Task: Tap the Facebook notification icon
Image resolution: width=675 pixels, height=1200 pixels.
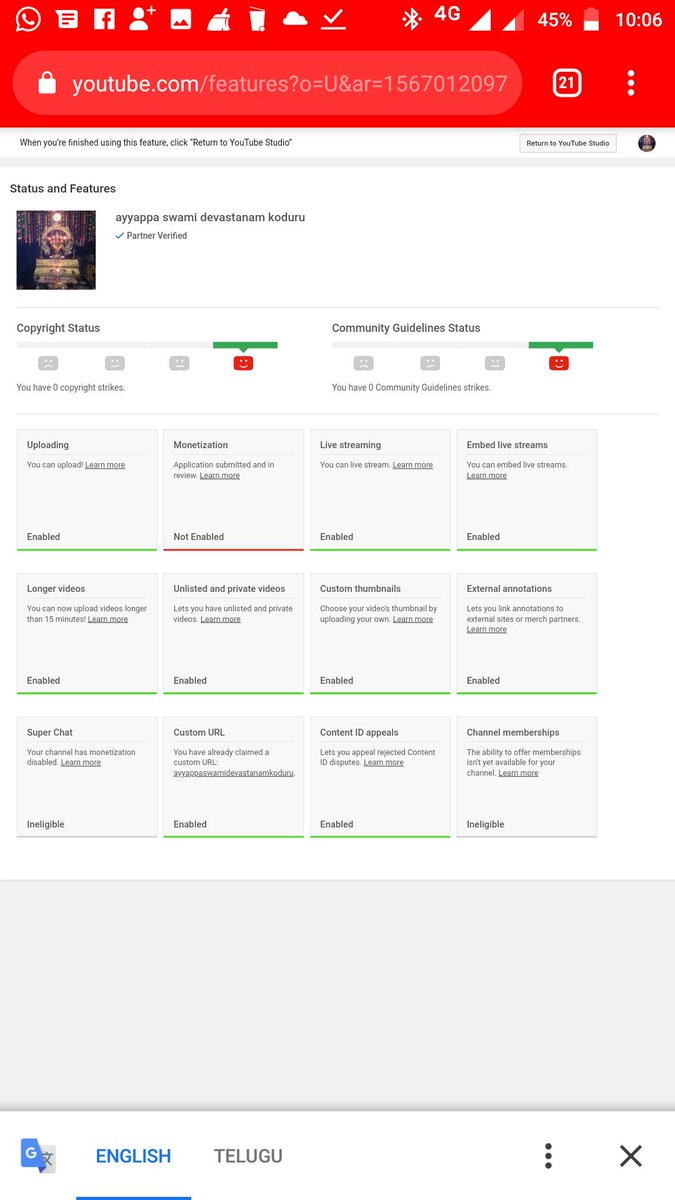Action: (104, 19)
